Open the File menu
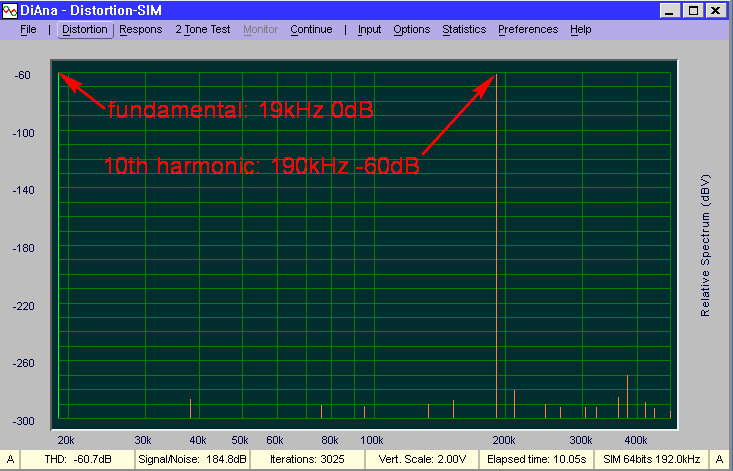This screenshot has width=733, height=471. point(28,29)
